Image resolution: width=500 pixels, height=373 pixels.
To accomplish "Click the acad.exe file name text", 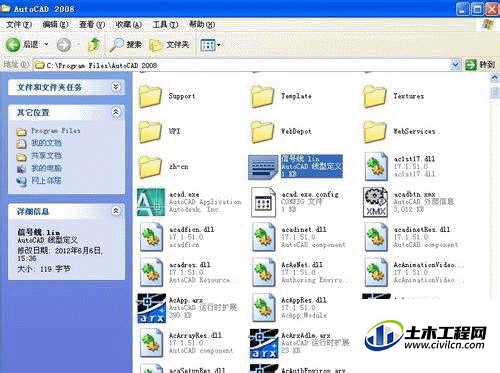I will point(184,194).
